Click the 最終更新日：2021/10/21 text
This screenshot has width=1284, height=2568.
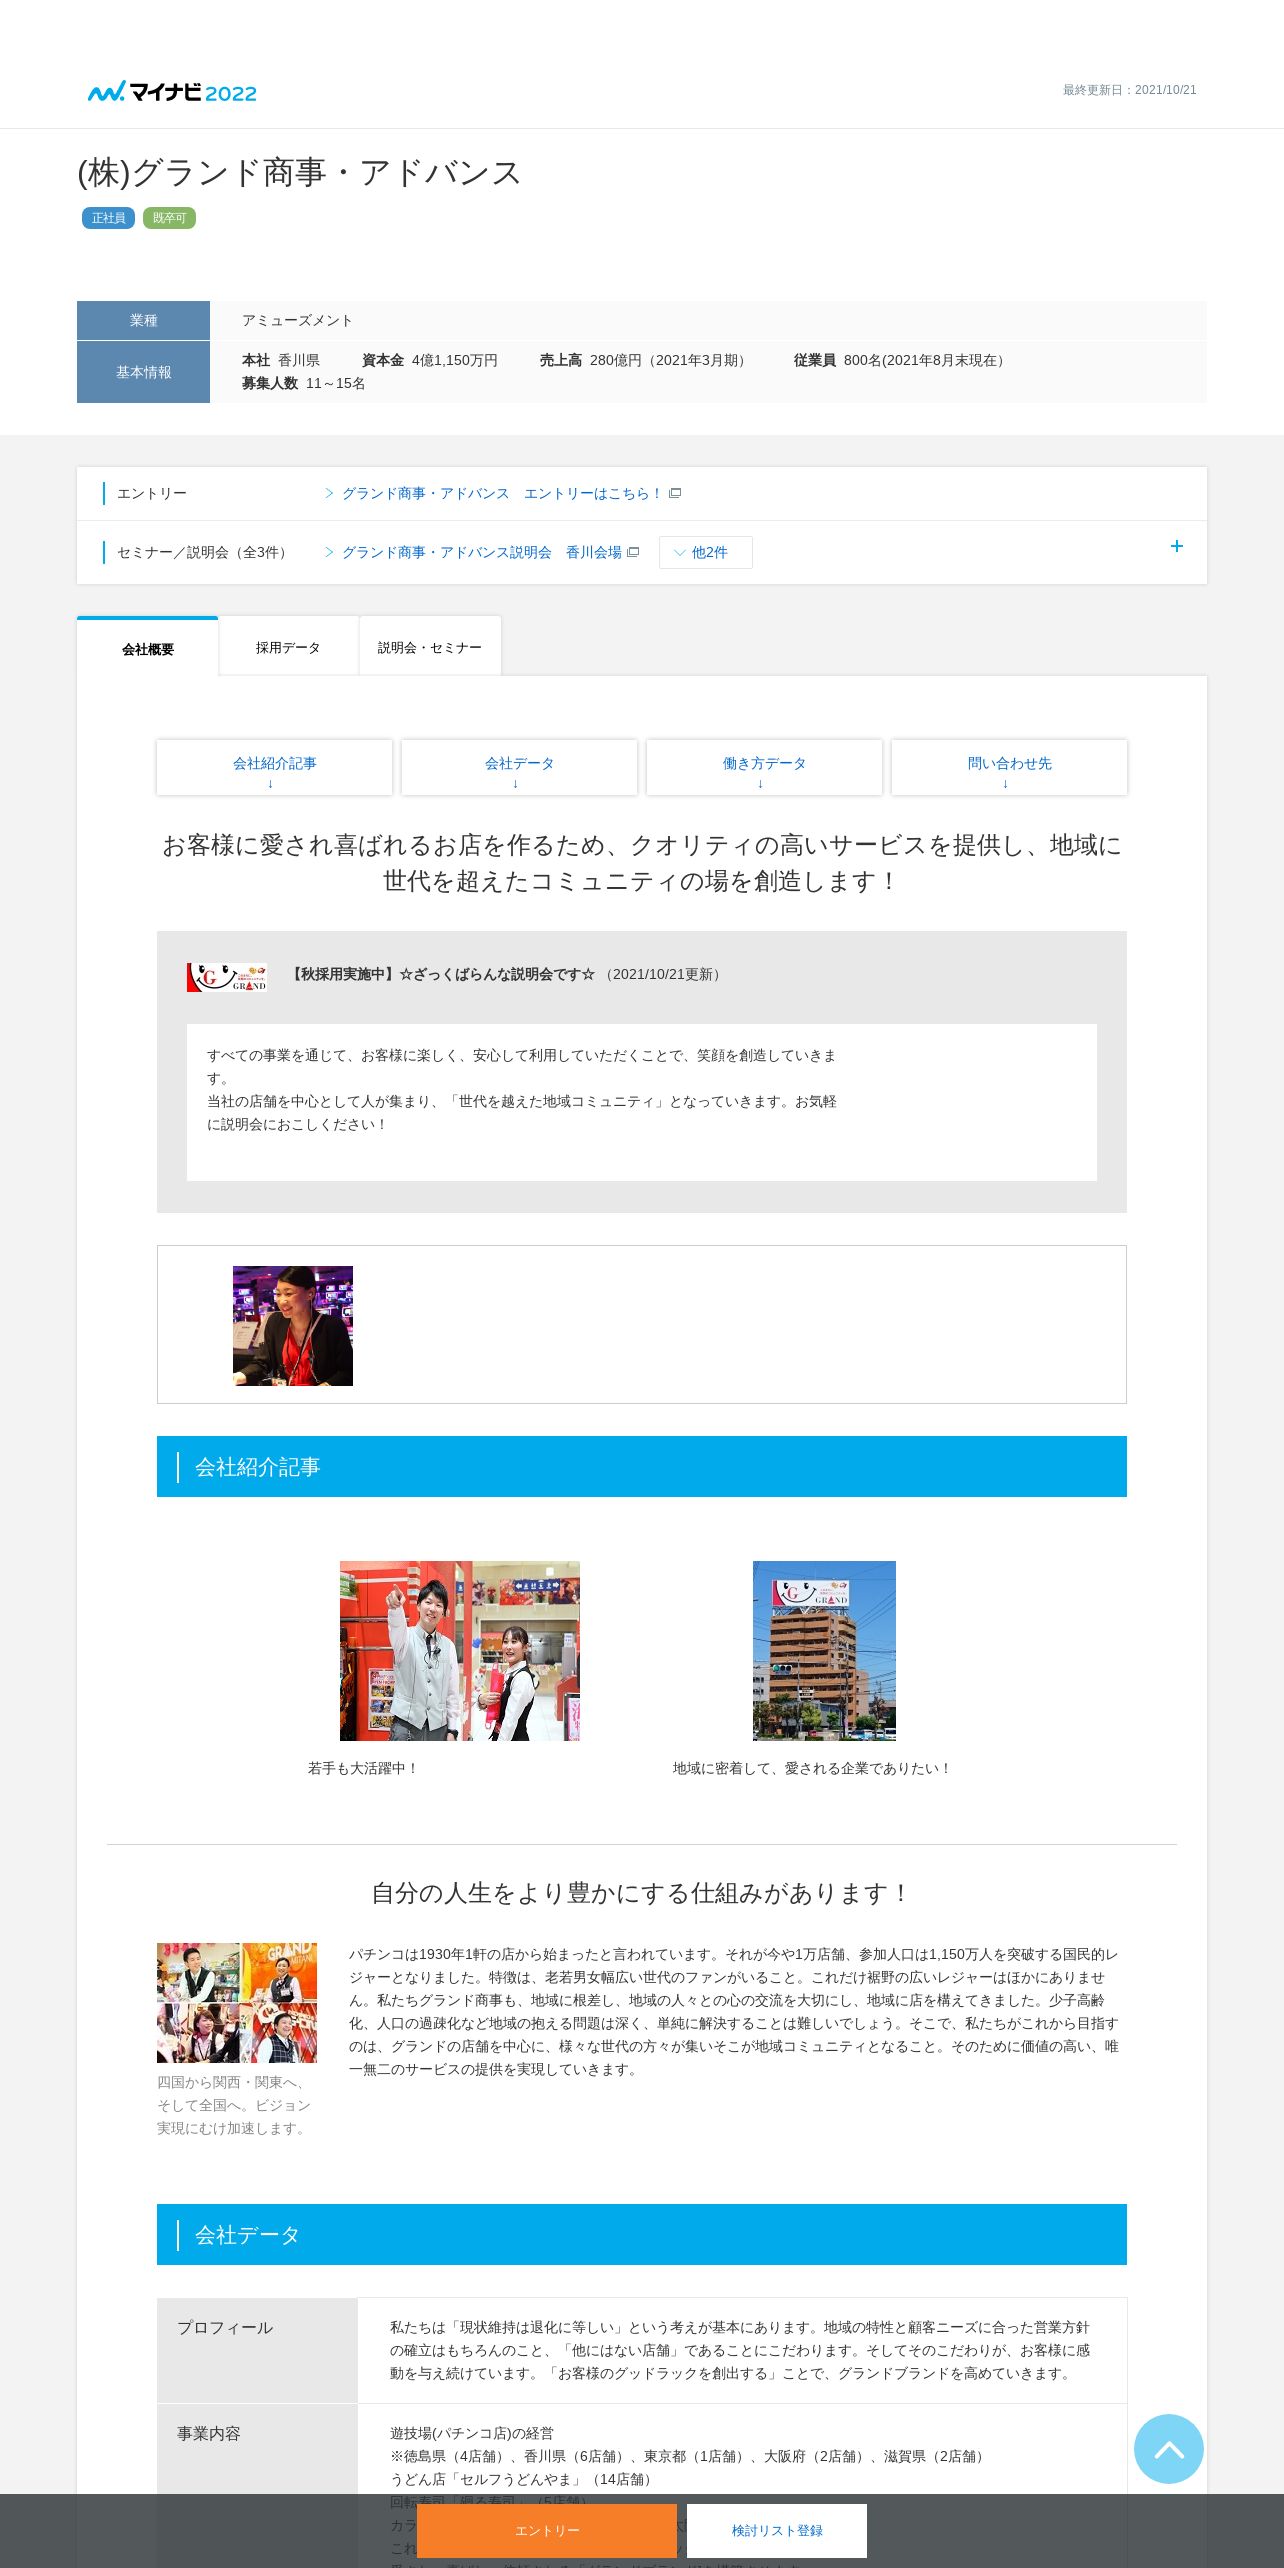point(1129,90)
